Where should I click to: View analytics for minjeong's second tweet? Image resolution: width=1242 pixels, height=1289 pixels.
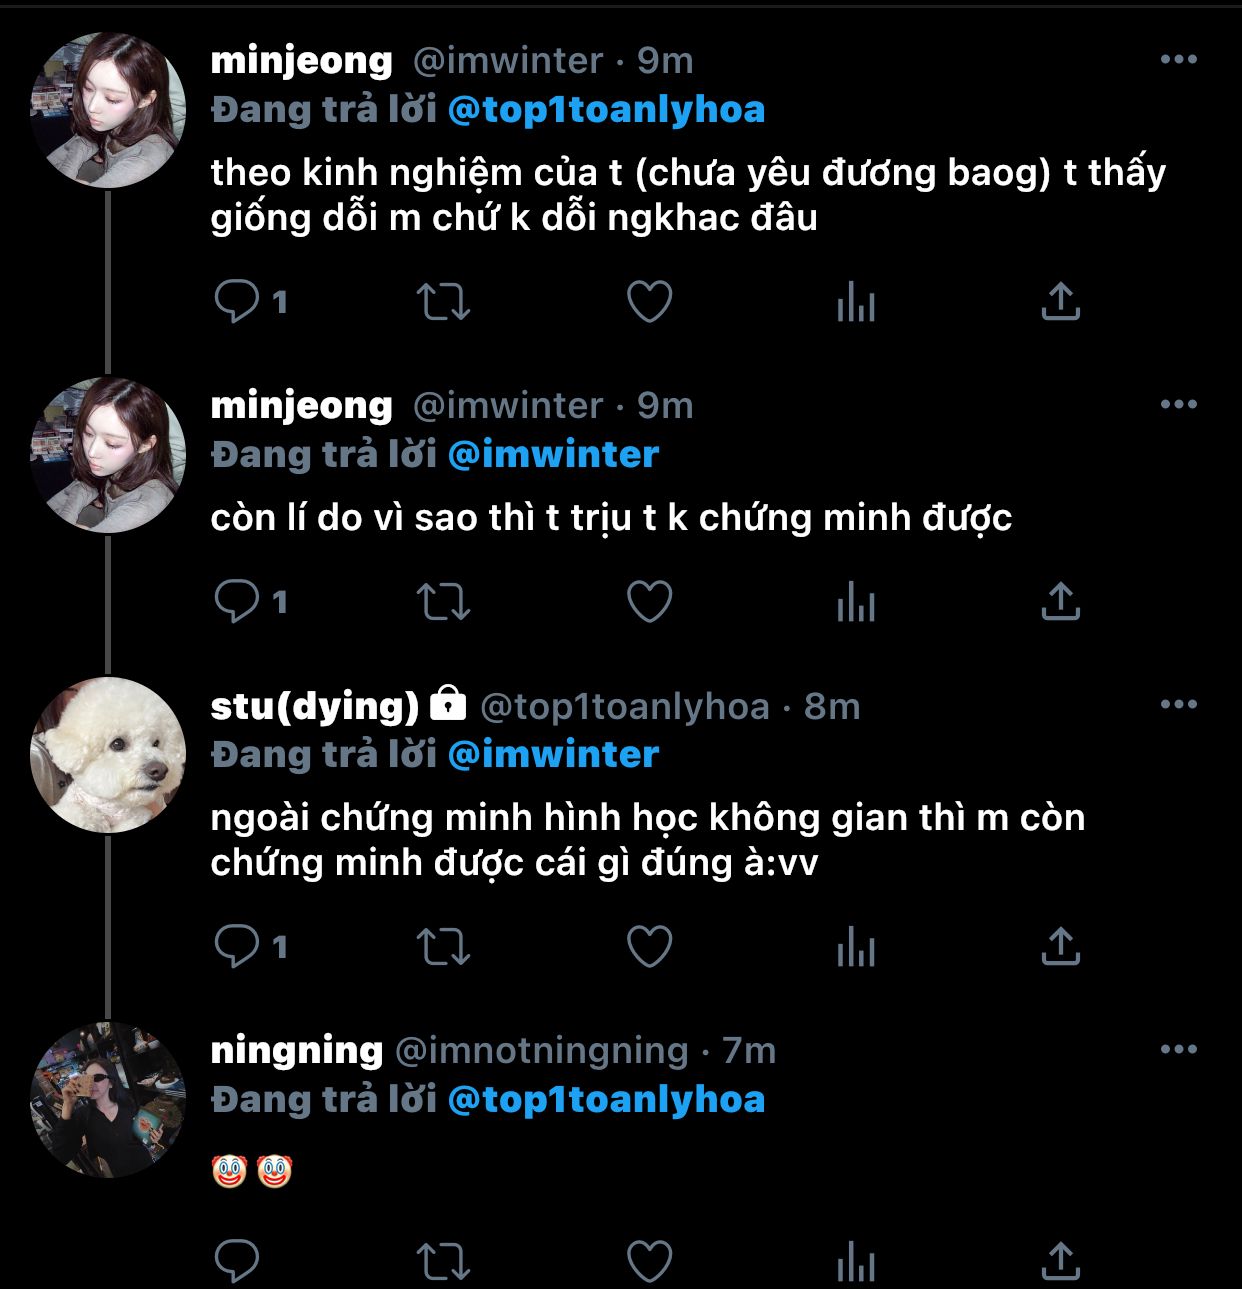coord(855,602)
